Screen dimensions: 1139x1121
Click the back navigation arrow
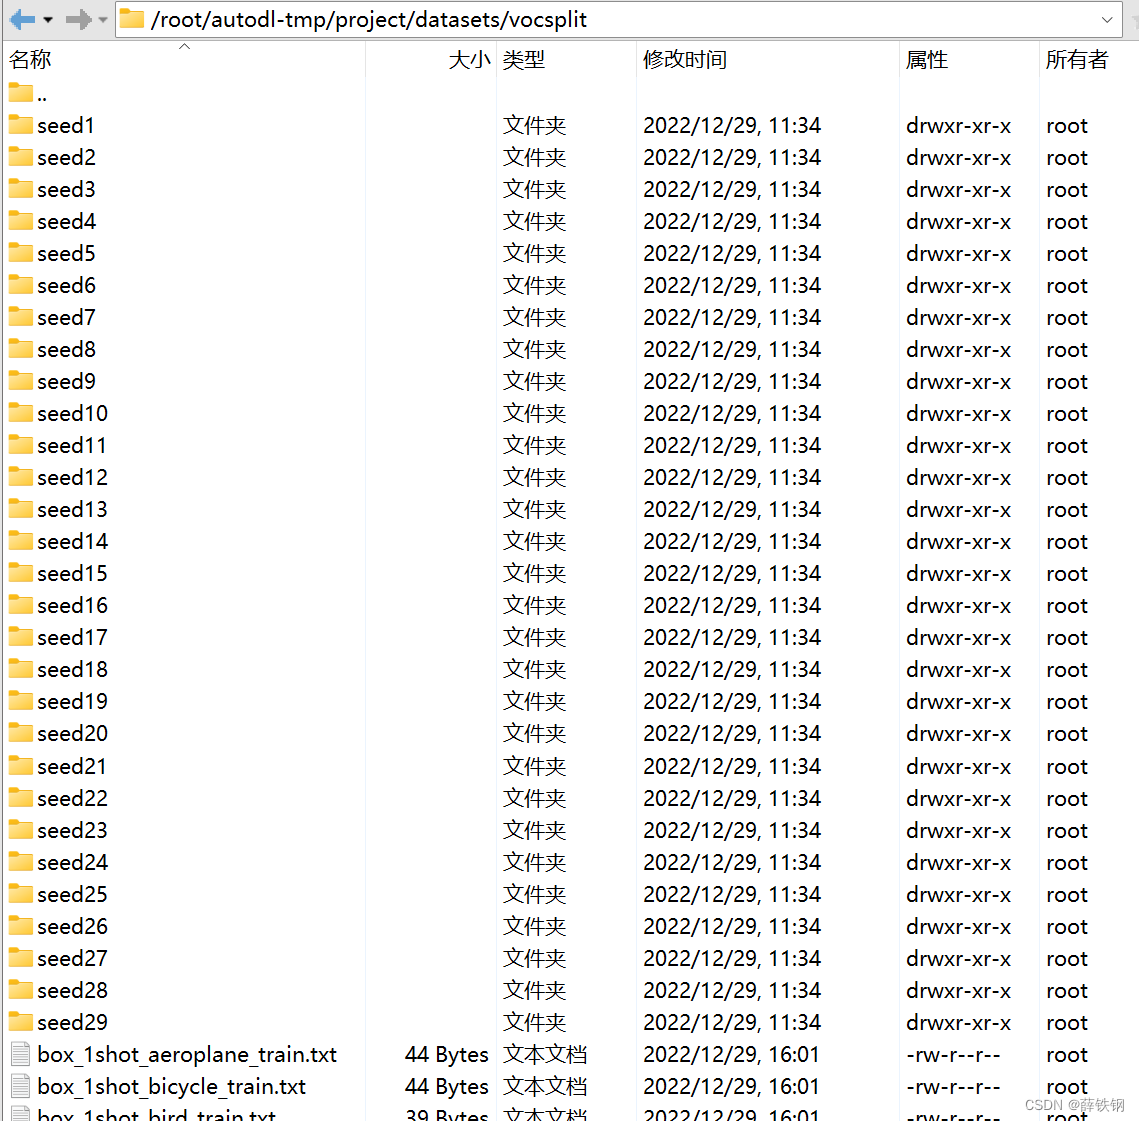23,20
